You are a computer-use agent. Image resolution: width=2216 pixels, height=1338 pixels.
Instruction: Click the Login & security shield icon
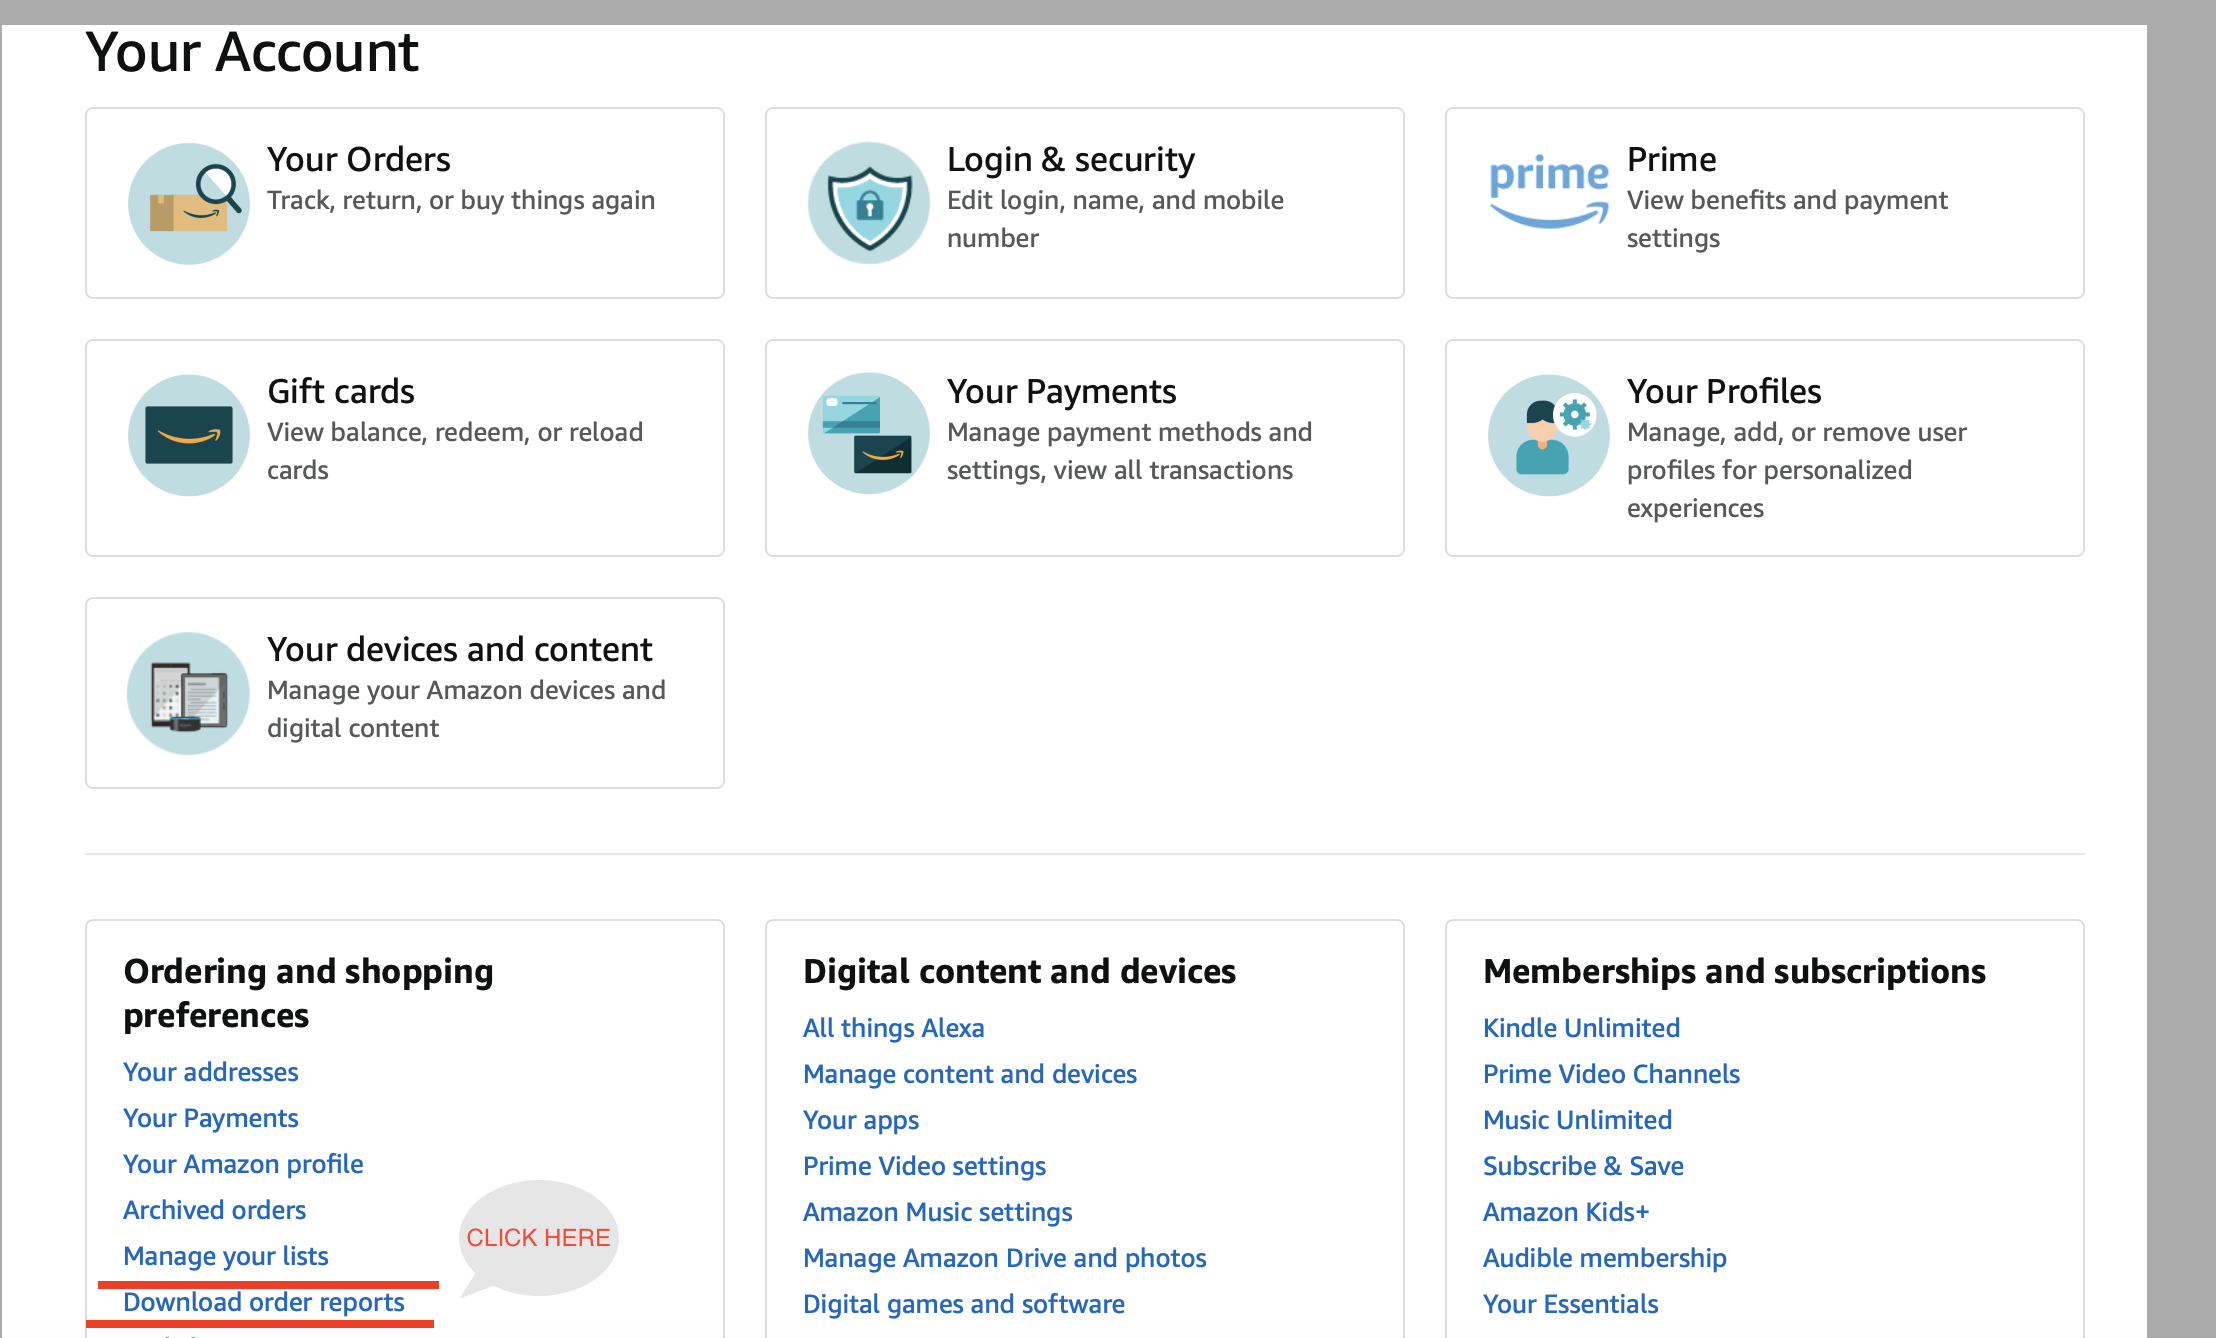click(868, 203)
